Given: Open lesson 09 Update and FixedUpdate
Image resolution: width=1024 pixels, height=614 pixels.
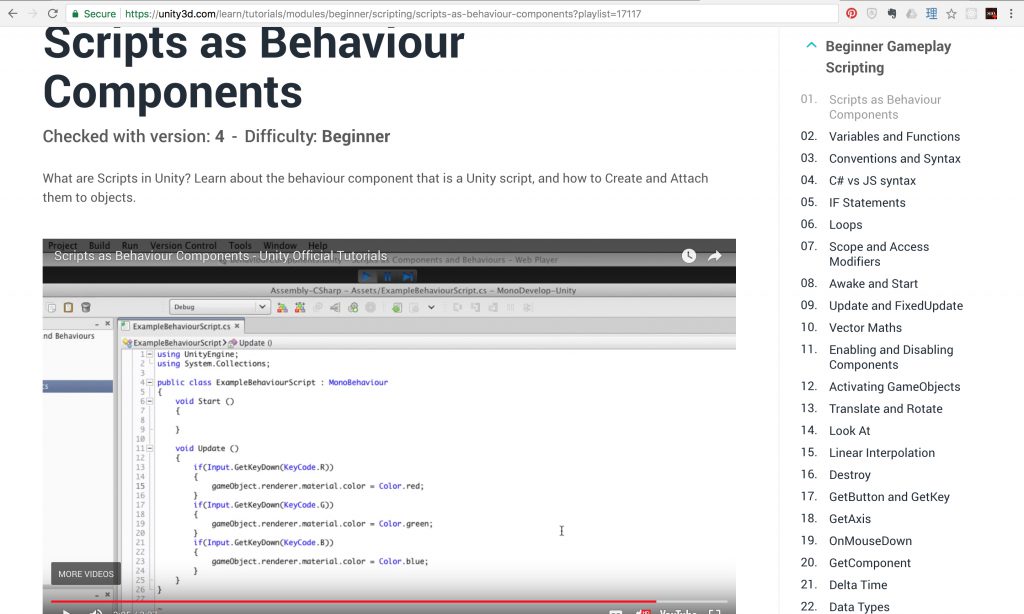Looking at the screenshot, I should [x=895, y=306].
